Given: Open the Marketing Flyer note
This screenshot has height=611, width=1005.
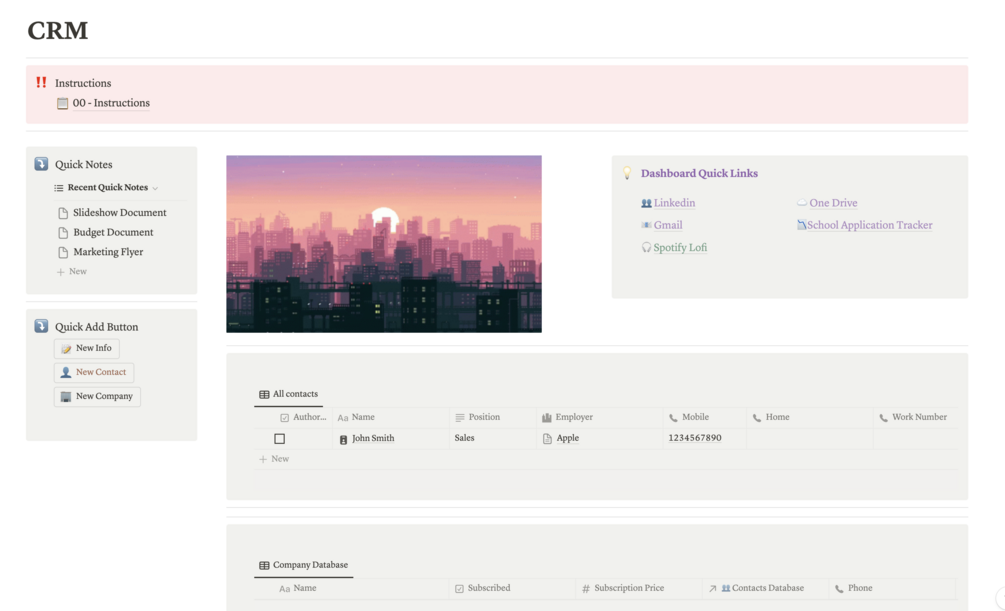Looking at the screenshot, I should click(108, 252).
